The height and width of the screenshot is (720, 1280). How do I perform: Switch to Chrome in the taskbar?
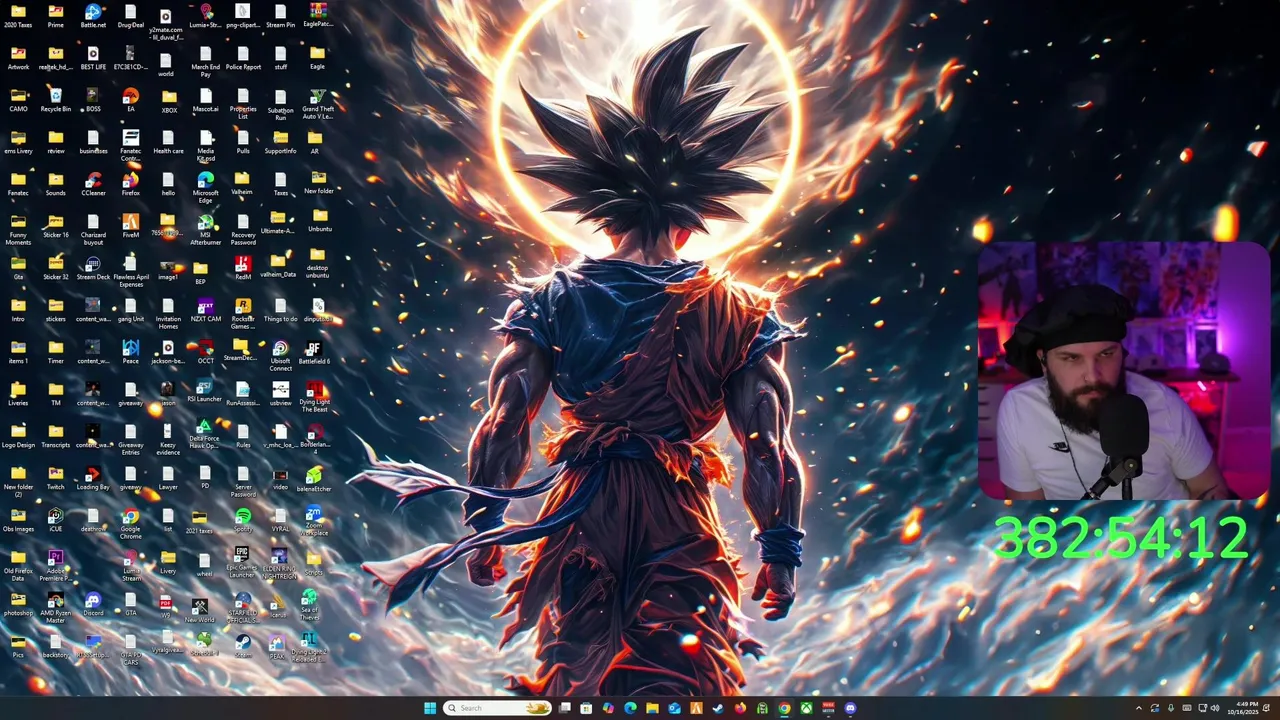(x=784, y=708)
